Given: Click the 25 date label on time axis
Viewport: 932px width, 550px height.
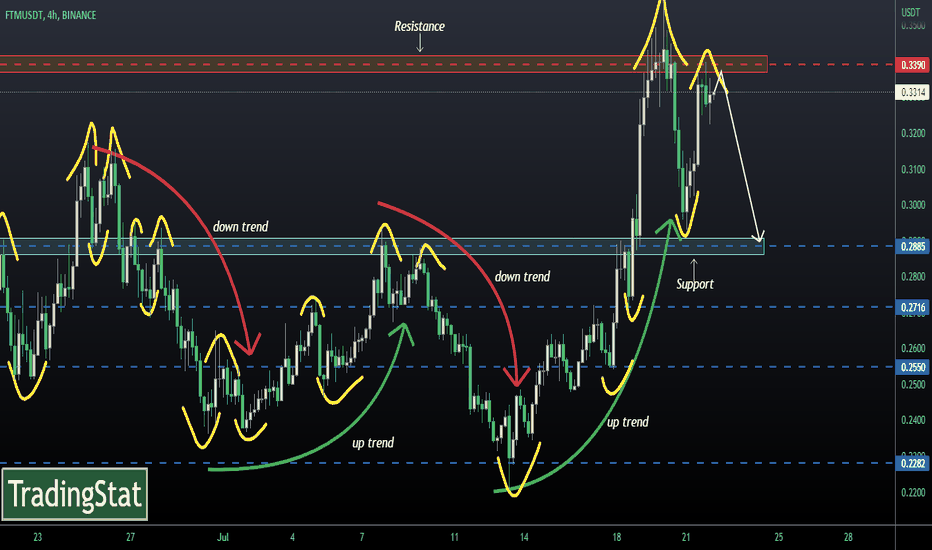Looking at the screenshot, I should click(779, 538).
